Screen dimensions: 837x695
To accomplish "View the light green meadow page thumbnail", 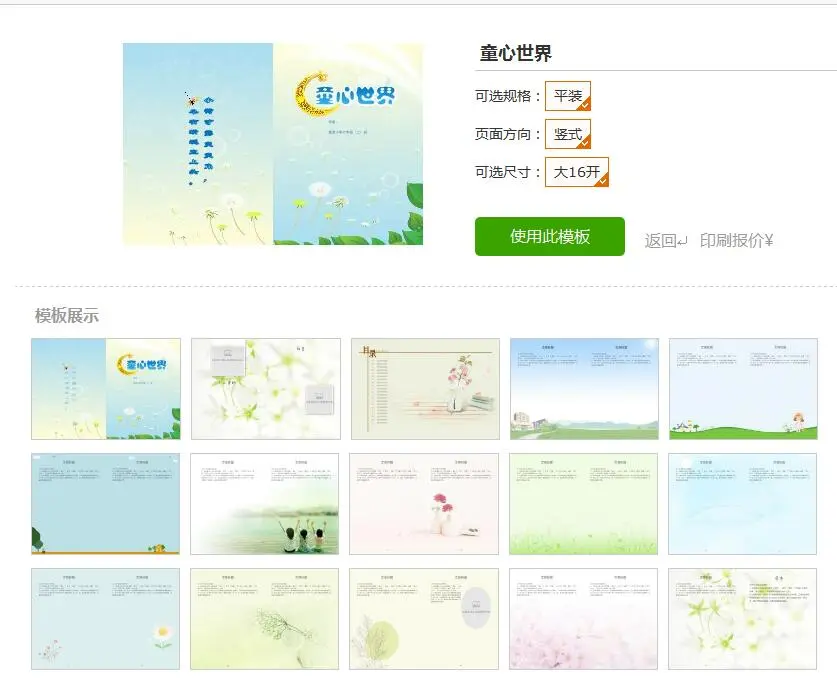I will coord(583,504).
